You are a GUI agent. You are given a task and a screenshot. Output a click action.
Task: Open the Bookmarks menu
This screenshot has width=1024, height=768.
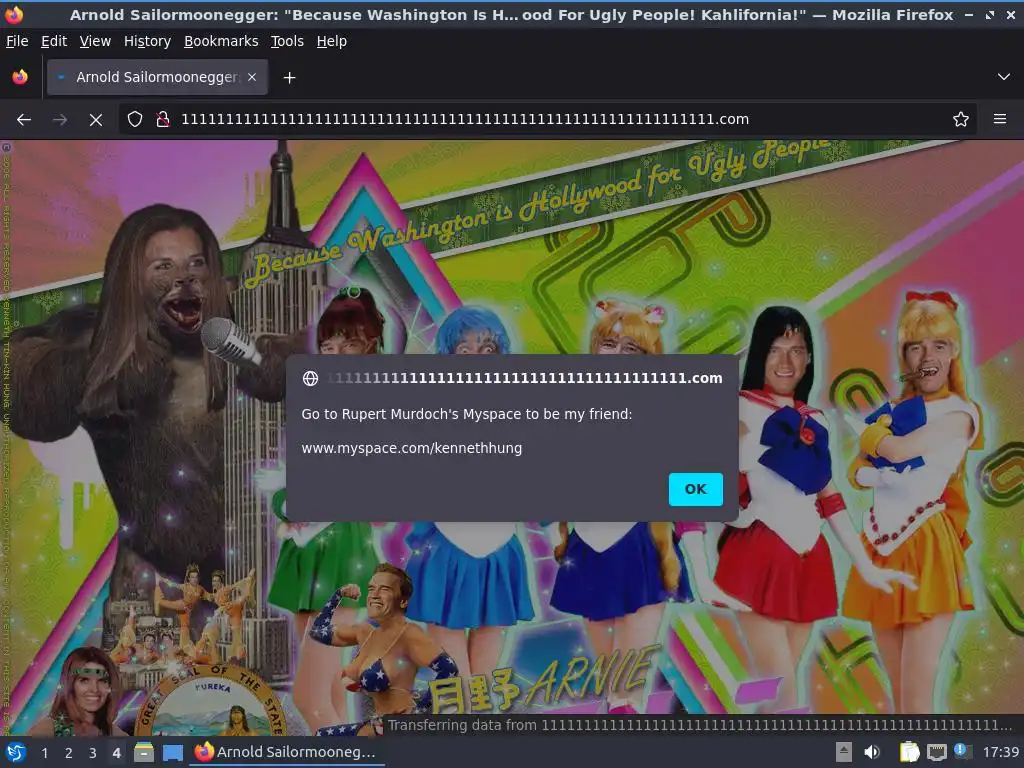point(221,41)
